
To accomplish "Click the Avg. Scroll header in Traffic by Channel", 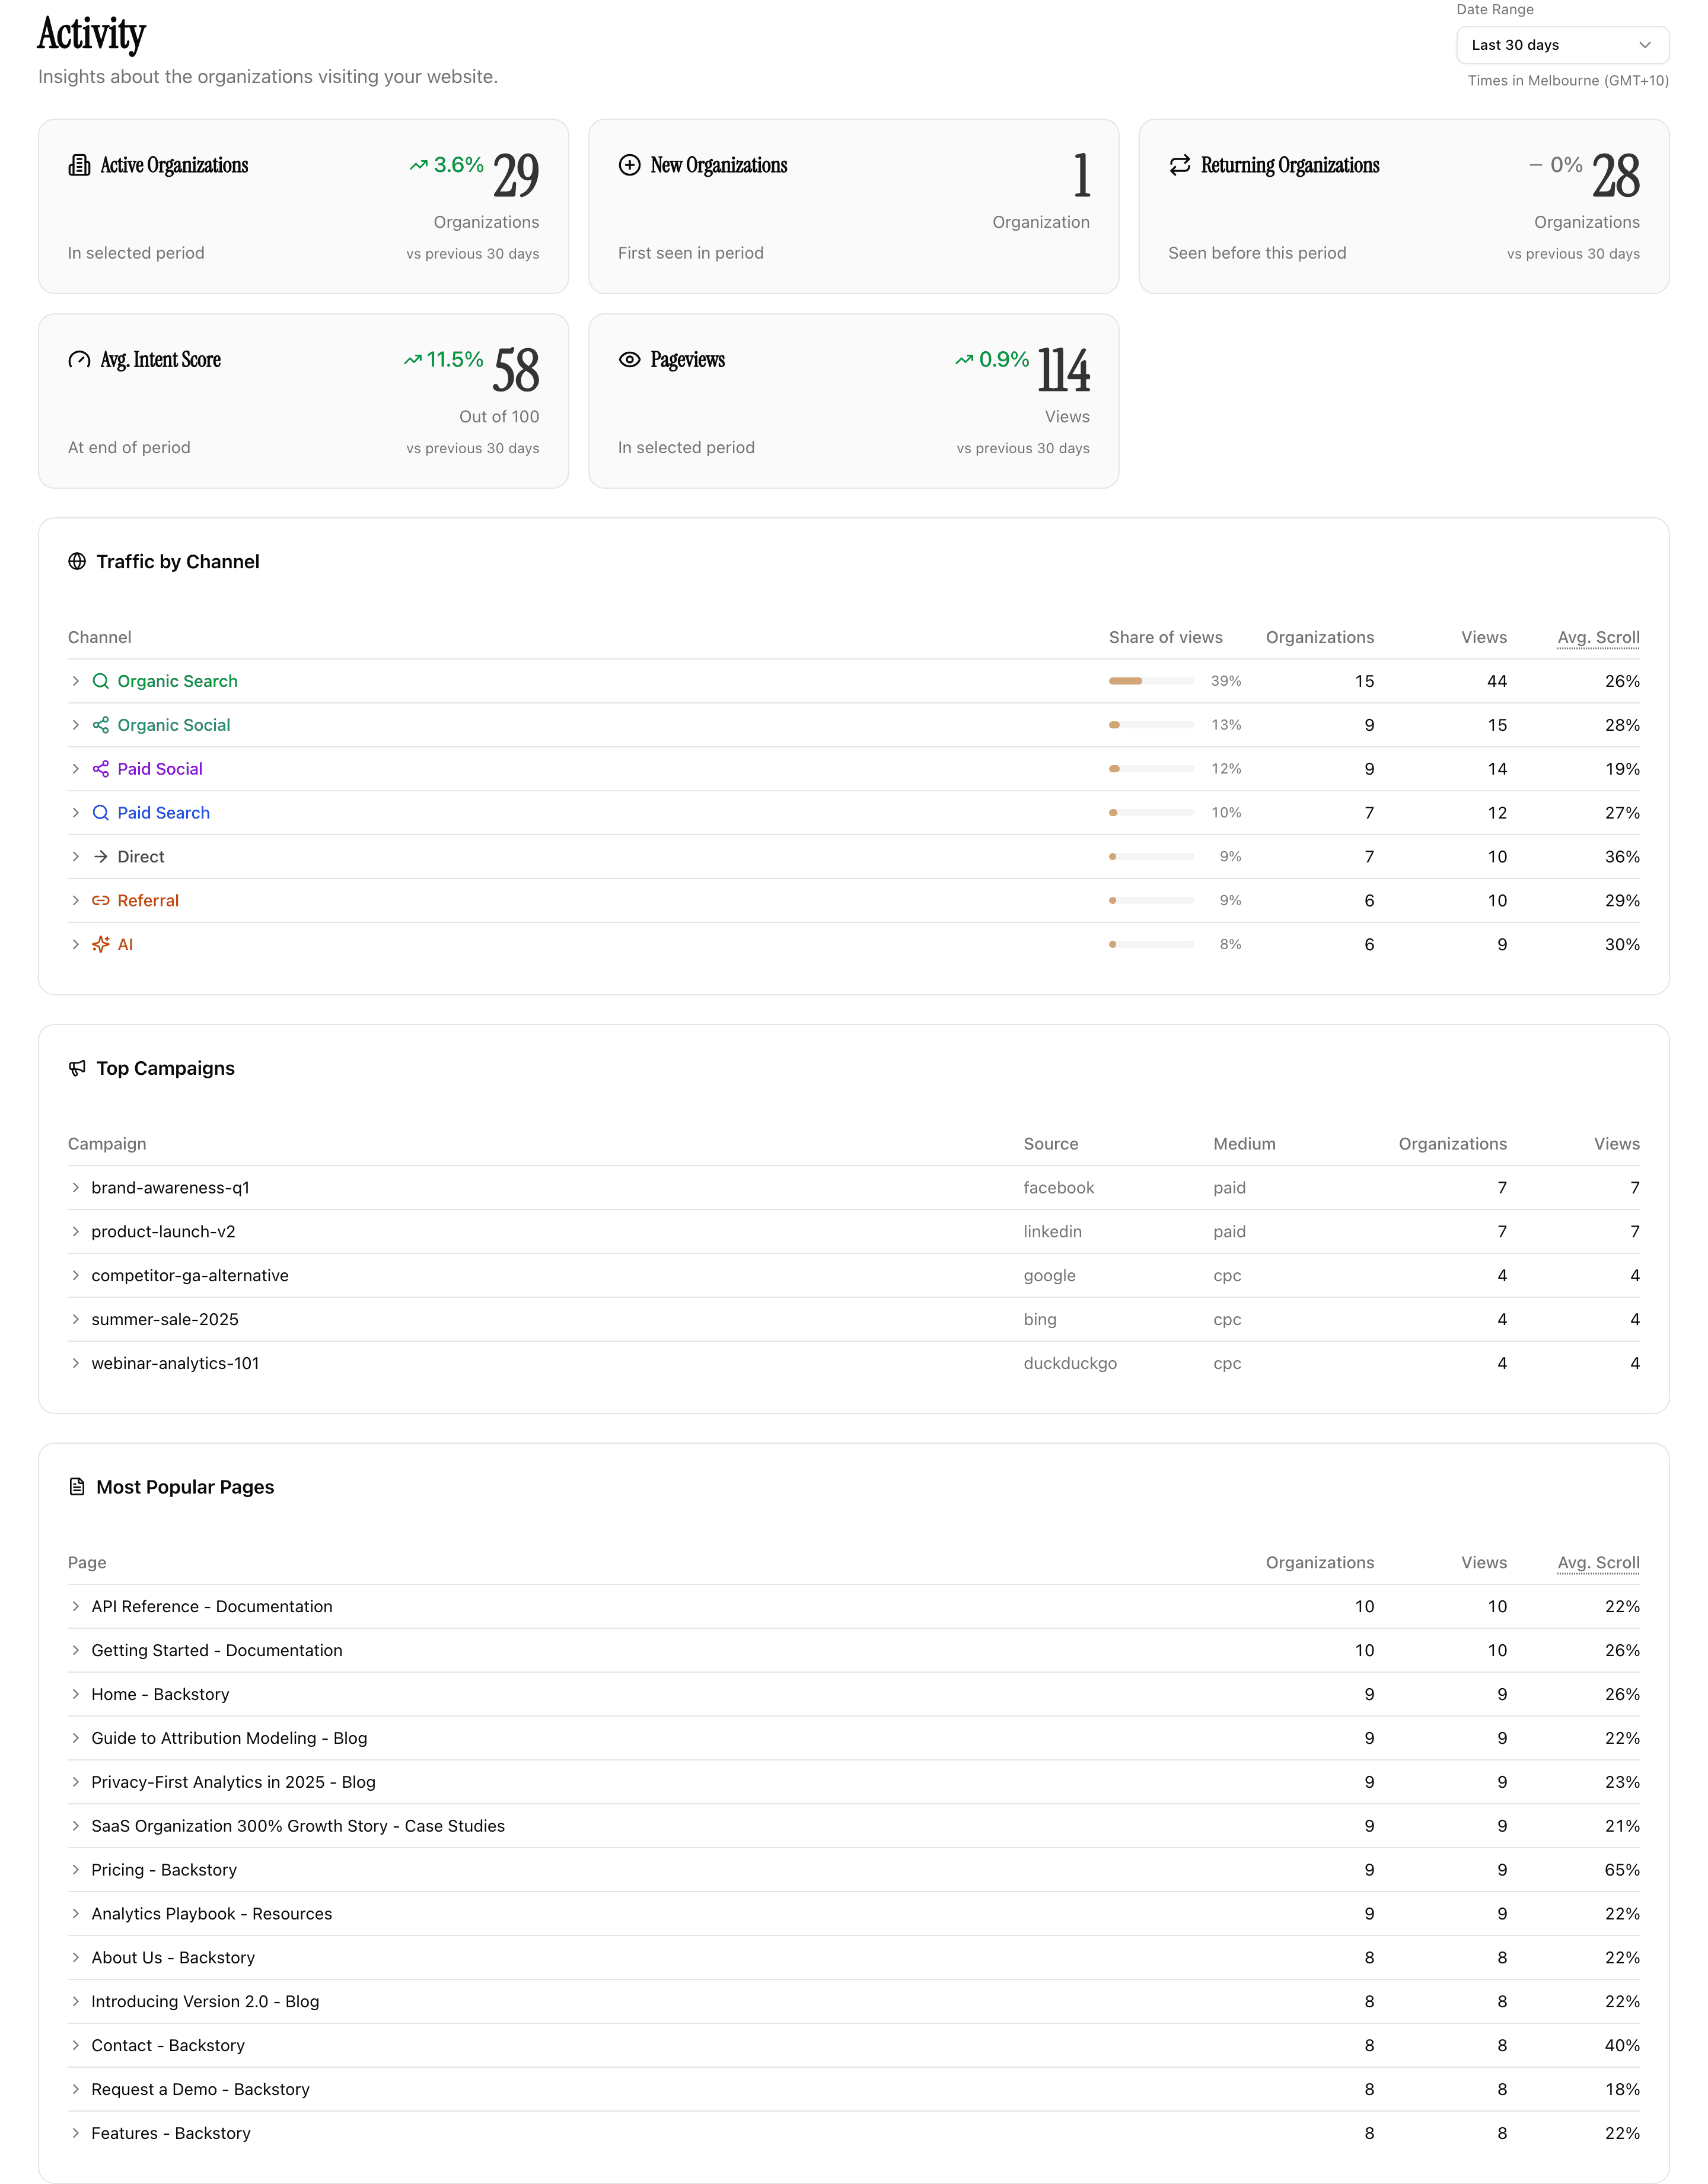I will (1598, 638).
